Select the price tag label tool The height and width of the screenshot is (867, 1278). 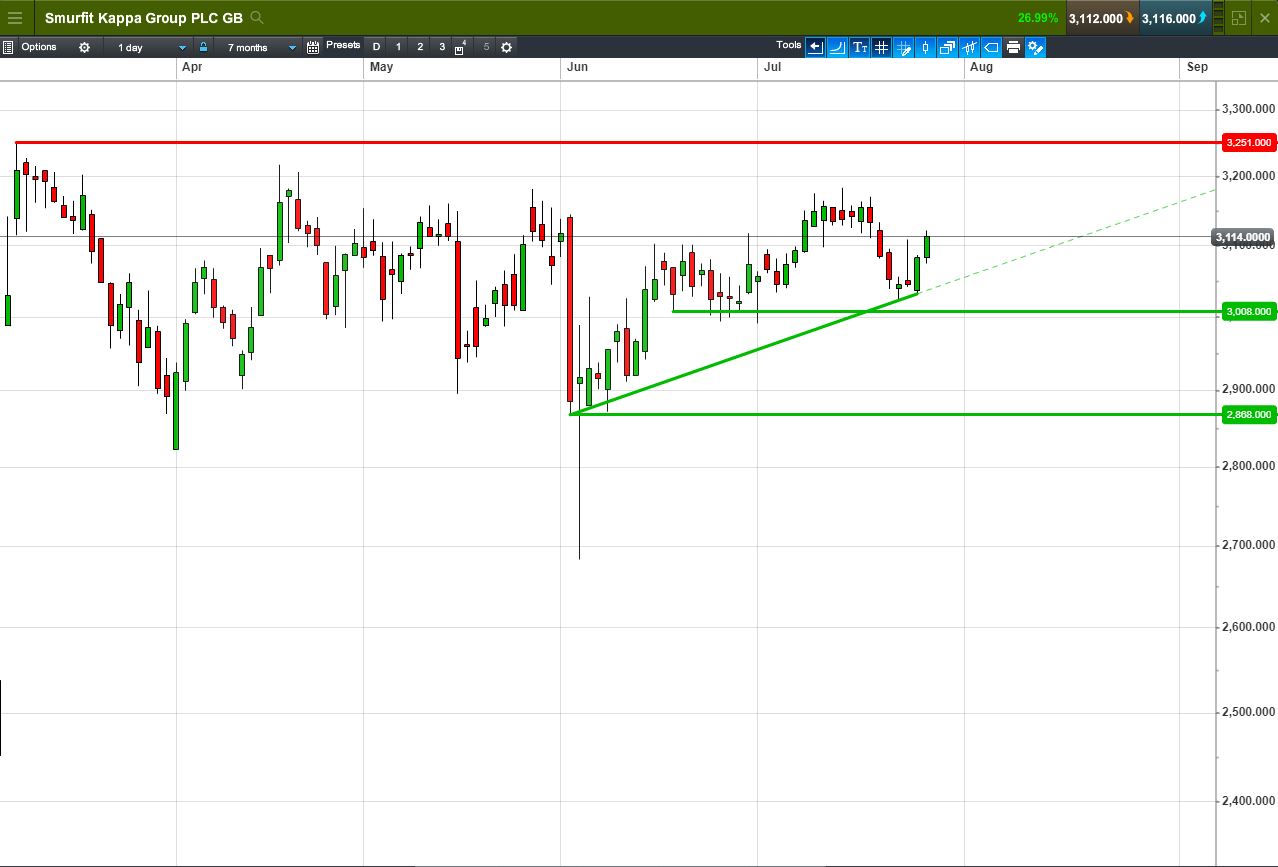tap(991, 47)
